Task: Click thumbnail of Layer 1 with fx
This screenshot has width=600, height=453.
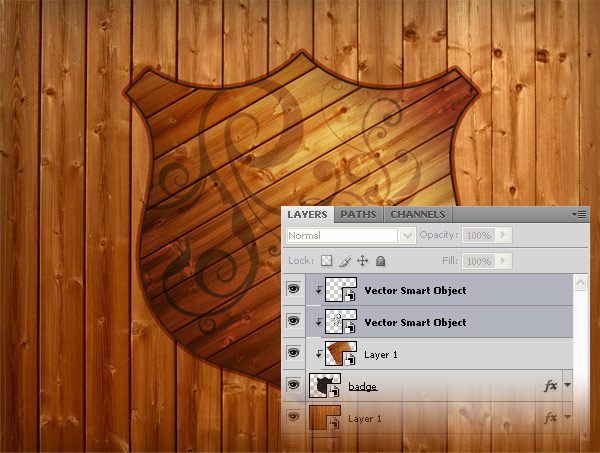Action: click(x=325, y=418)
